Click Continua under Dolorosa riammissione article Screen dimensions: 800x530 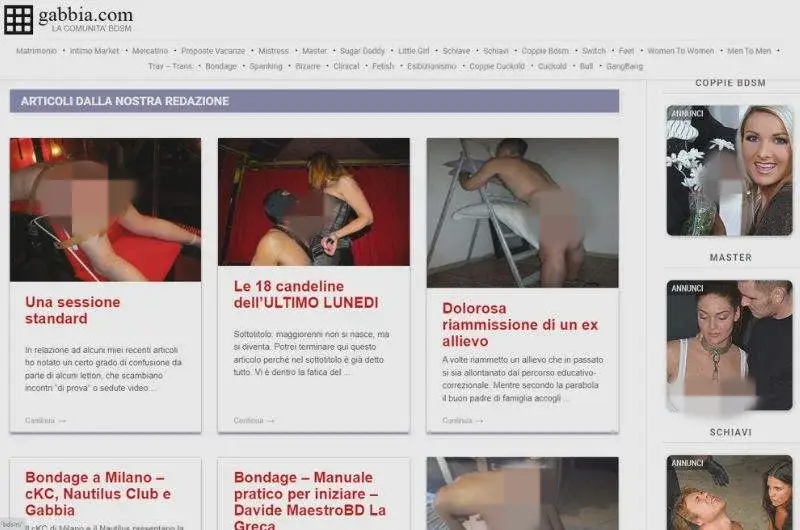point(463,420)
